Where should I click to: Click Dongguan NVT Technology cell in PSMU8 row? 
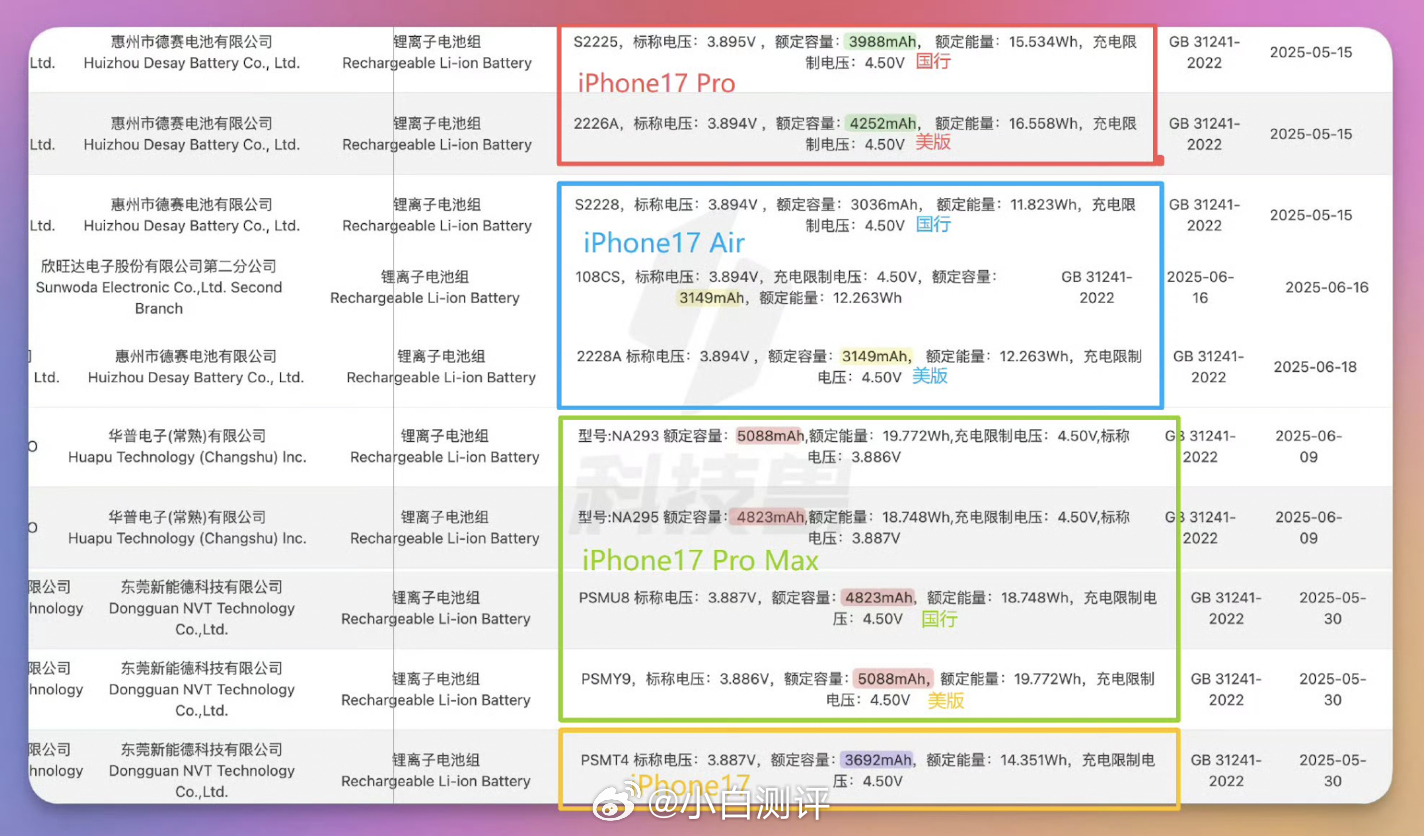pyautogui.click(x=202, y=608)
